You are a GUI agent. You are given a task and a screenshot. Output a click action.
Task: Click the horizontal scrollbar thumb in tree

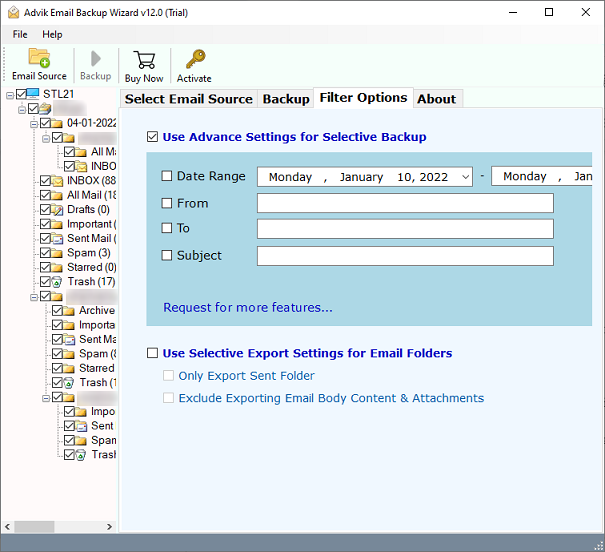(x=34, y=527)
